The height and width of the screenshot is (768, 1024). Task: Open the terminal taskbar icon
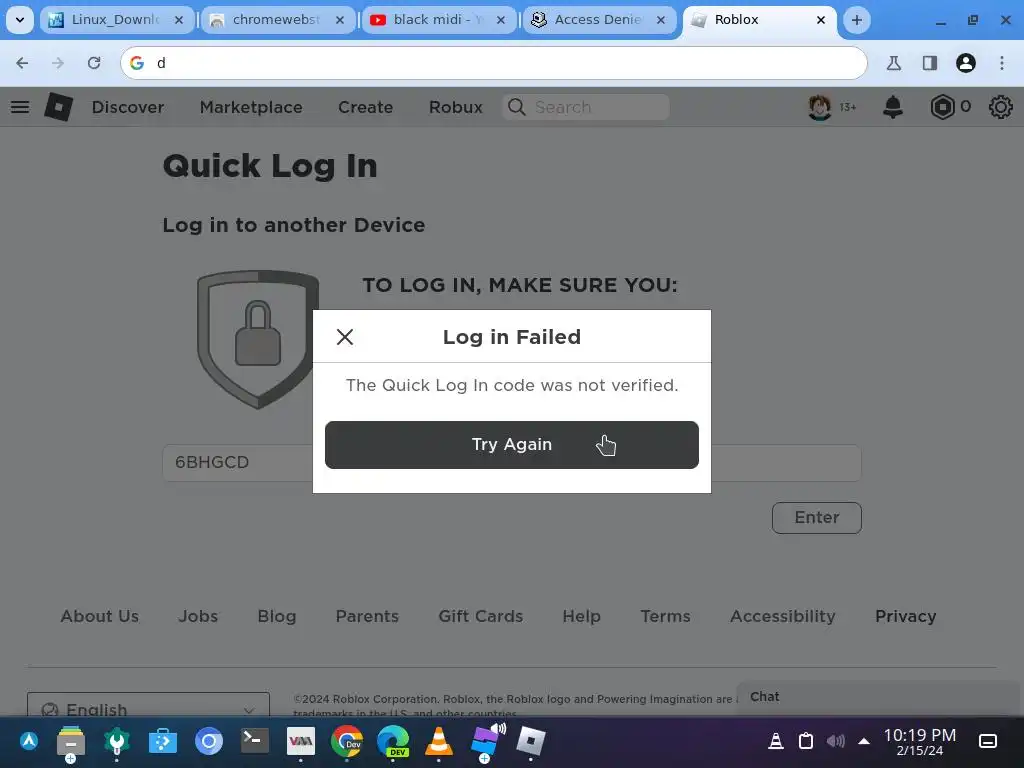coord(255,741)
